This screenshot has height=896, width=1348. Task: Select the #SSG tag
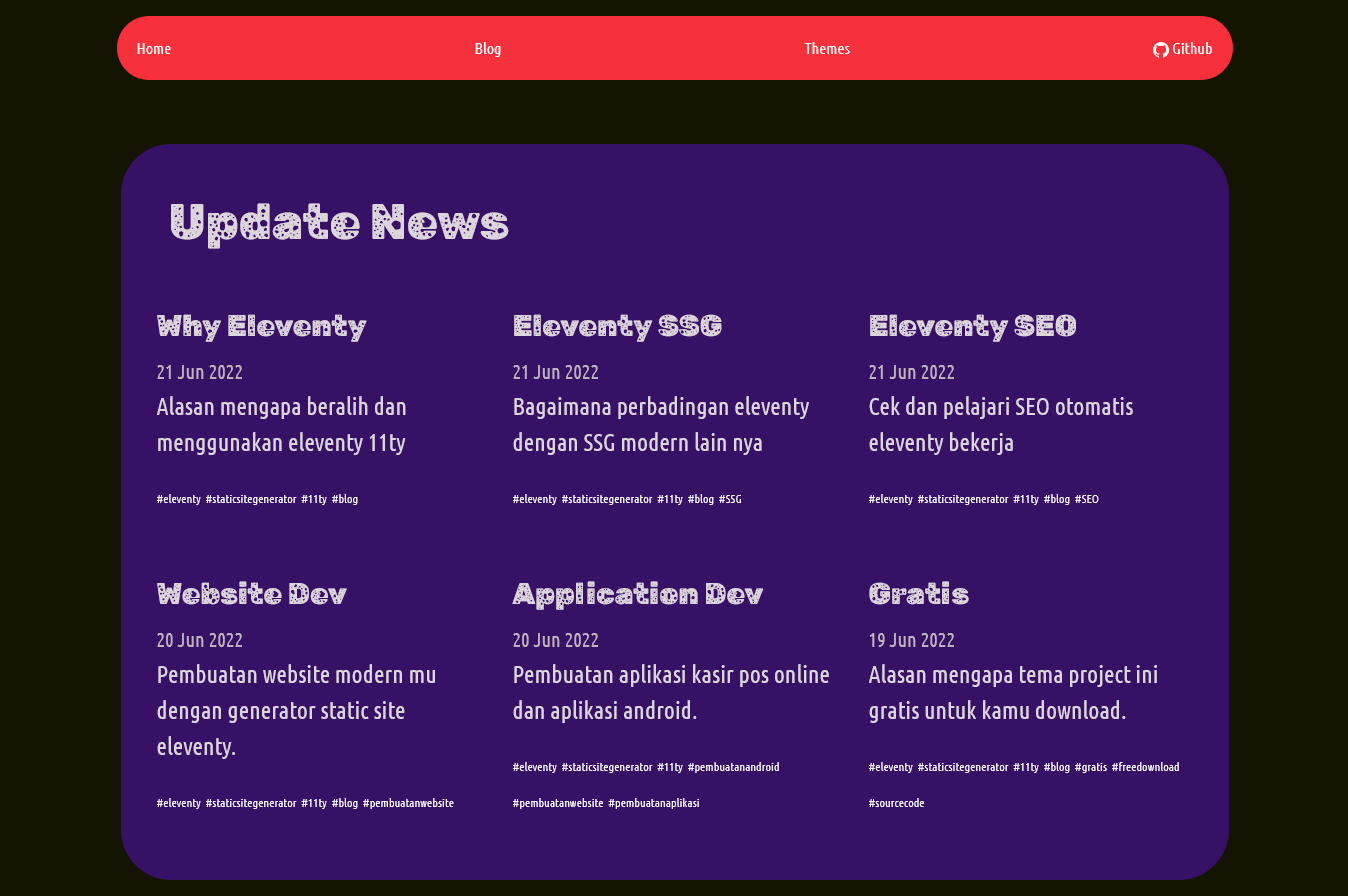click(x=730, y=499)
